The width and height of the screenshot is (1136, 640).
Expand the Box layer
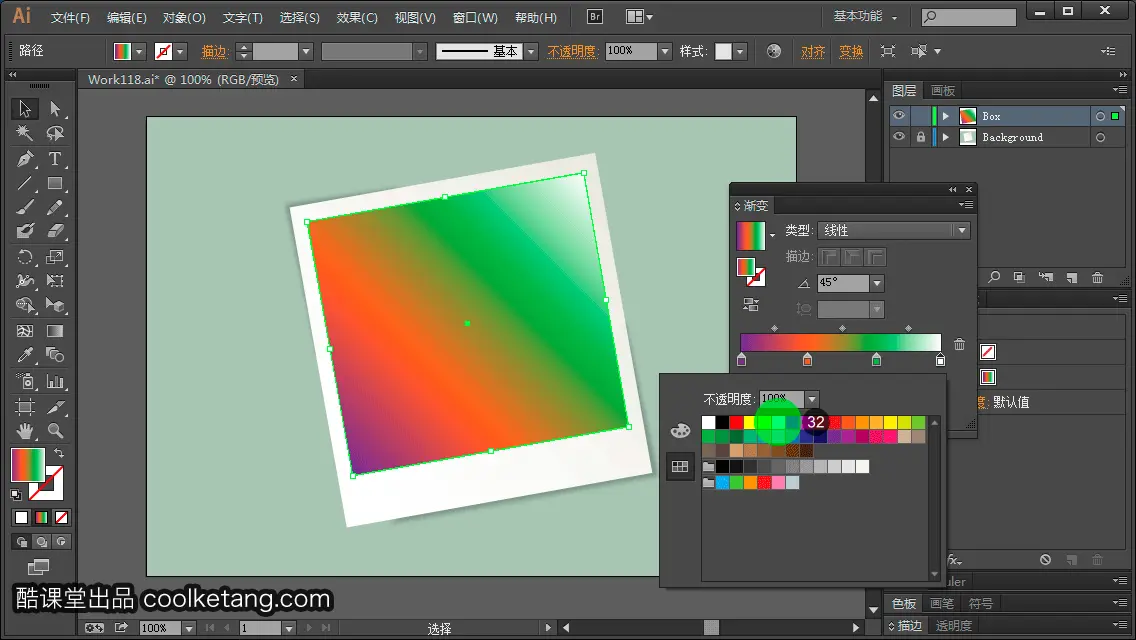click(945, 116)
